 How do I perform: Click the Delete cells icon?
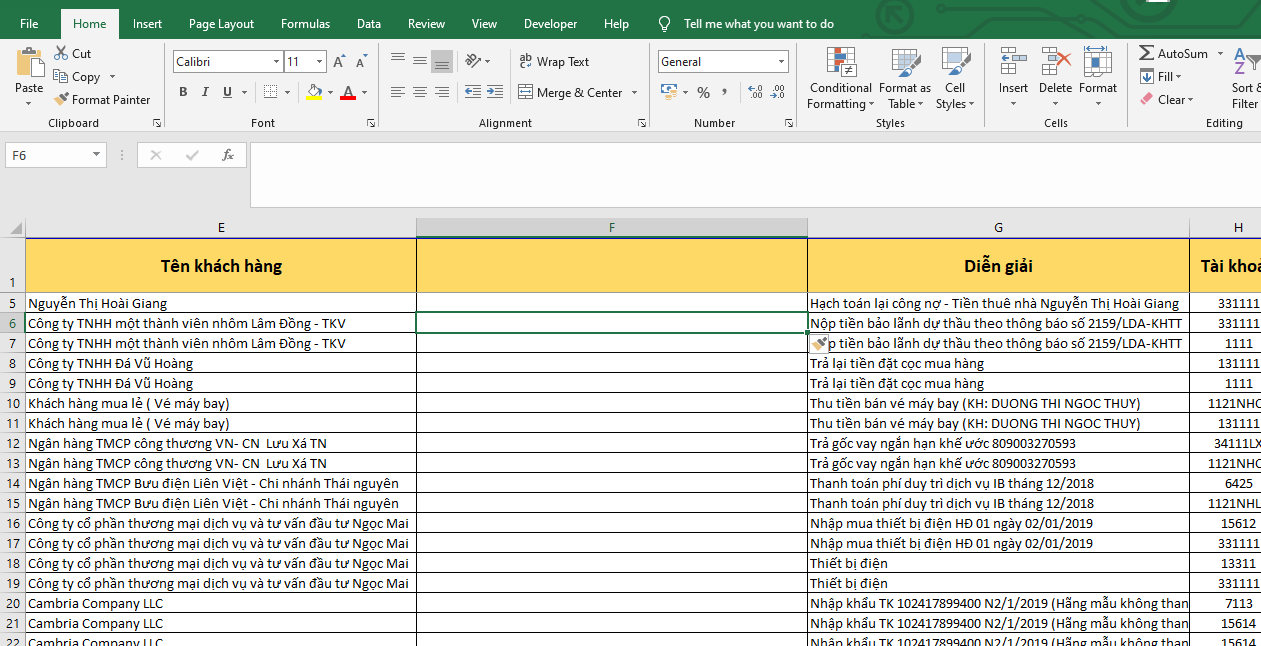pyautogui.click(x=1055, y=62)
